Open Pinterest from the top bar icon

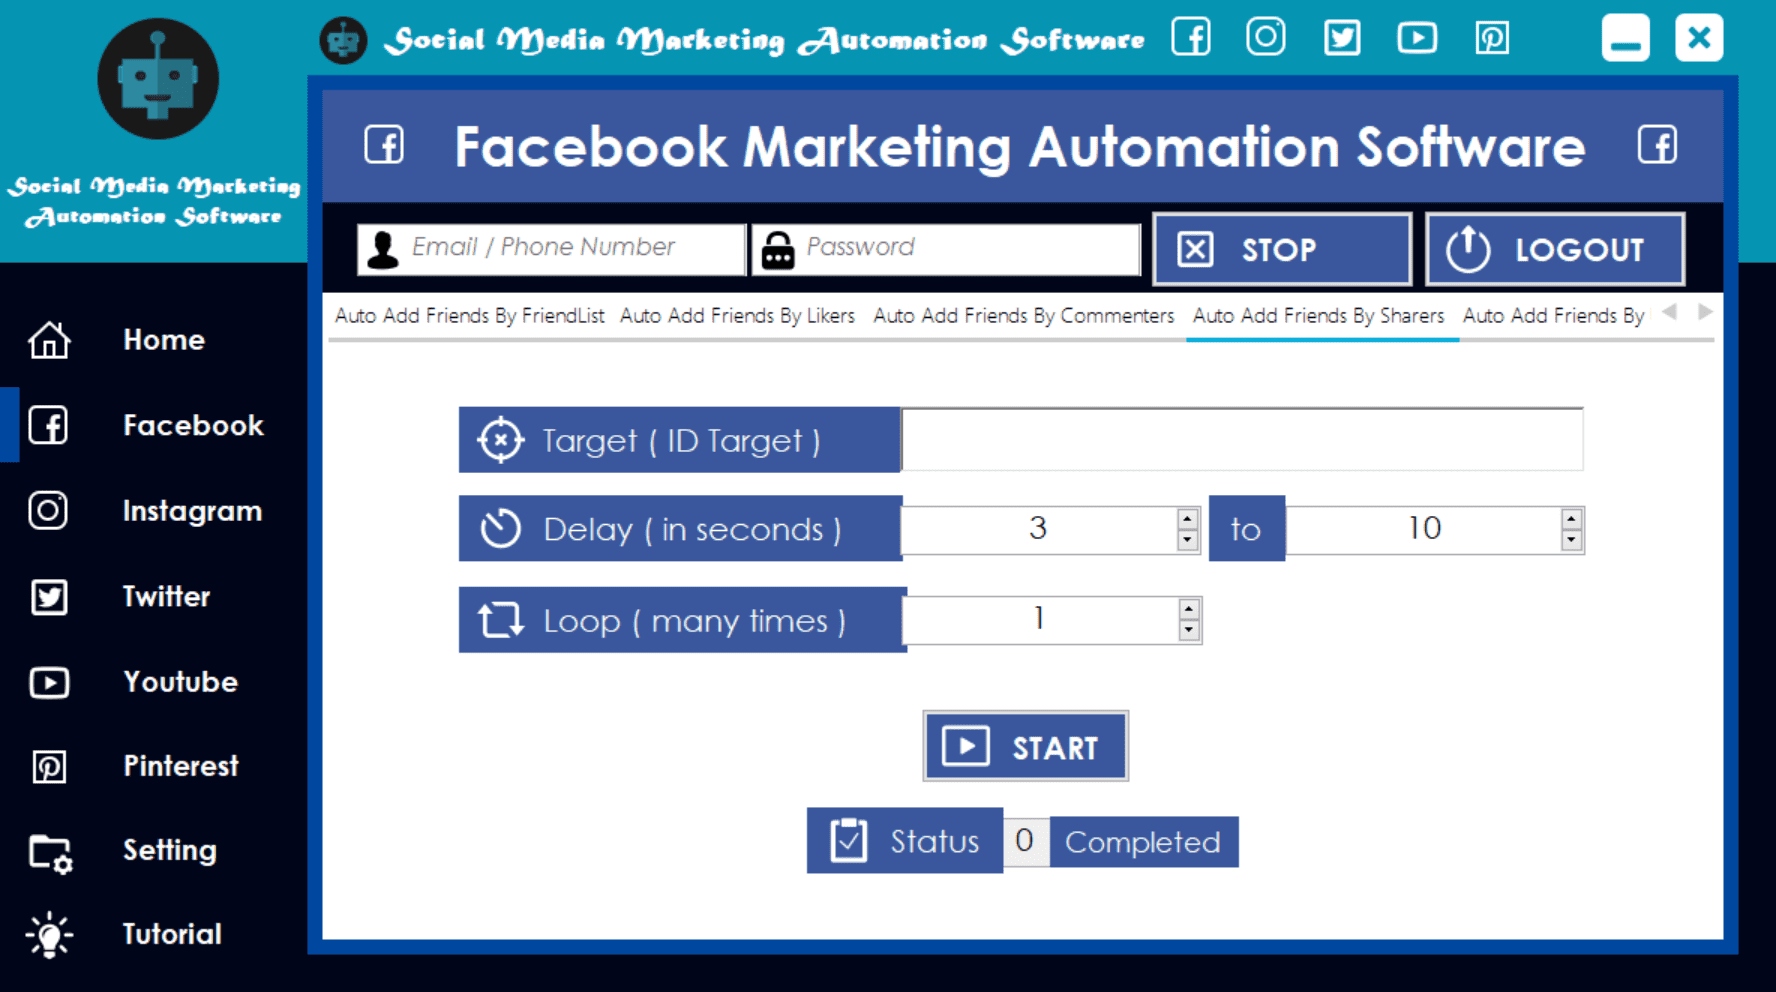[x=1492, y=38]
